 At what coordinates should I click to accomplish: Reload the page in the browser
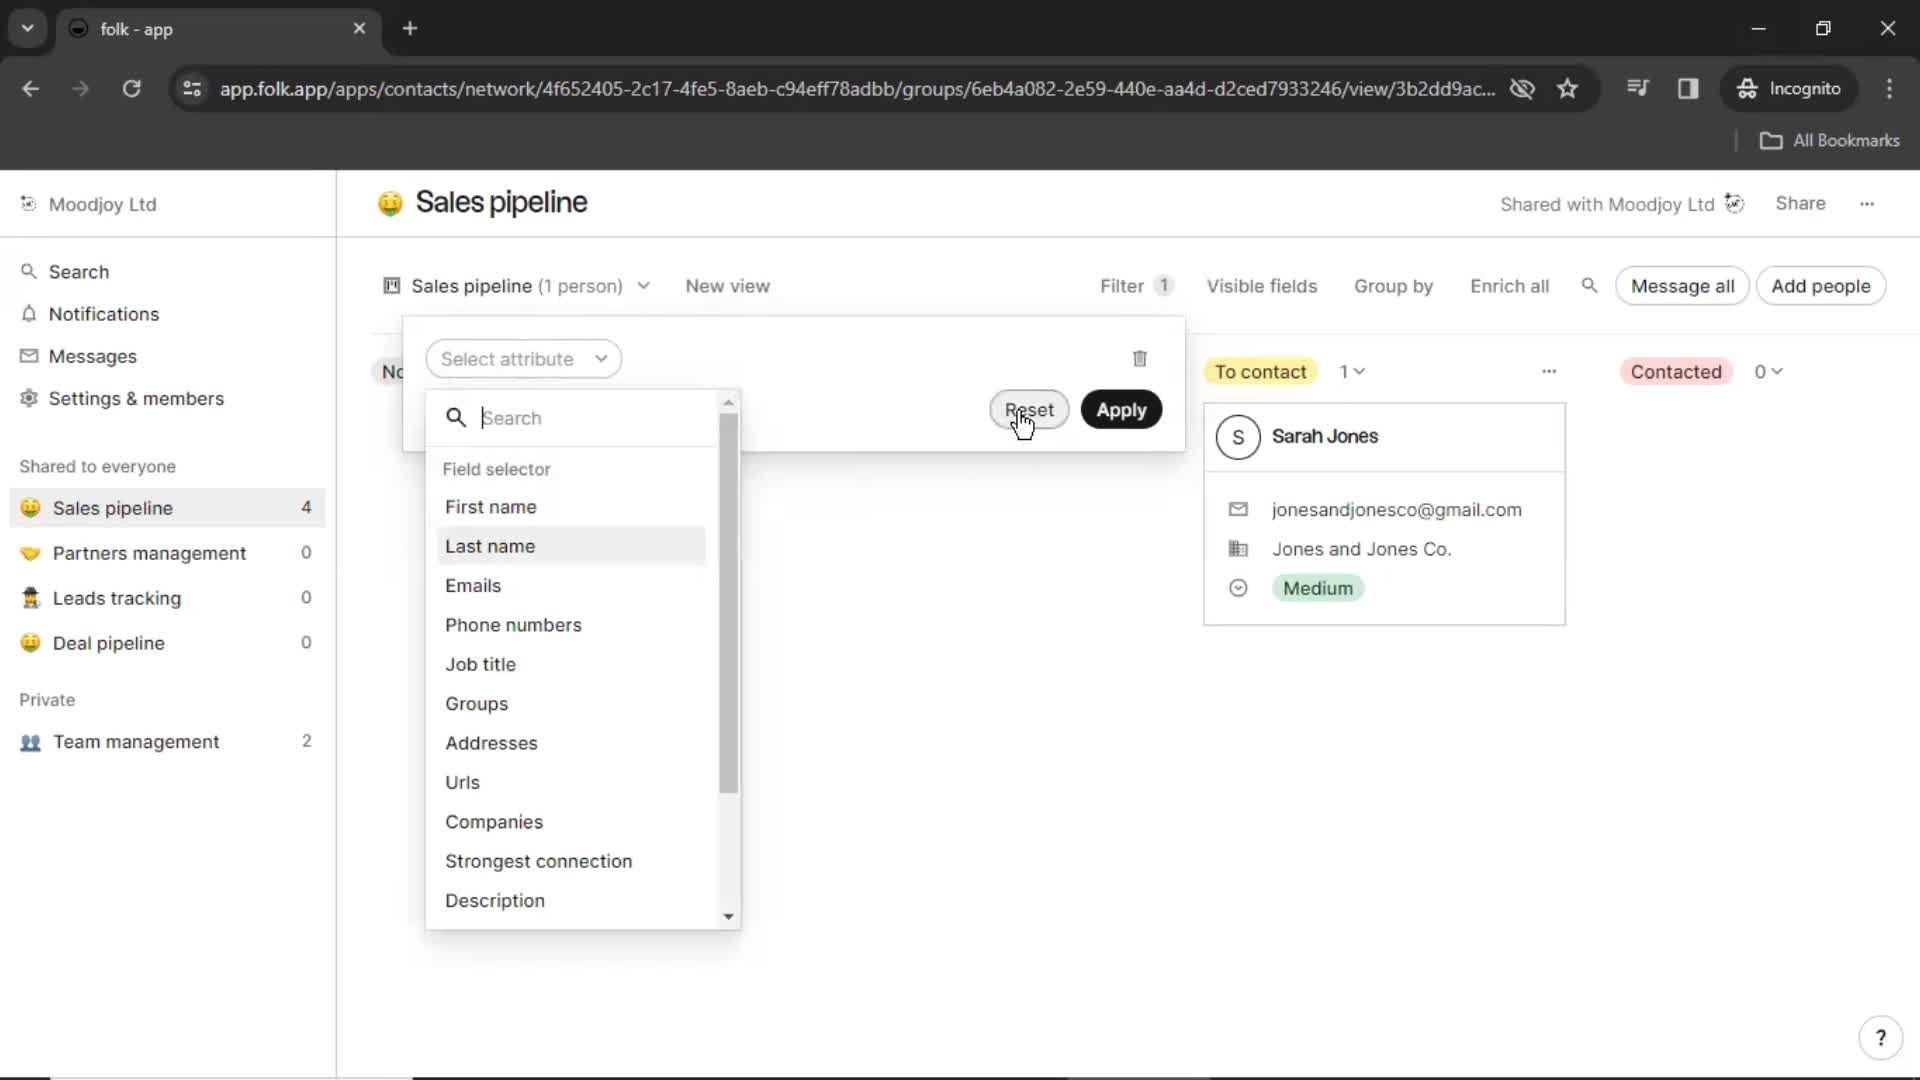[x=131, y=89]
